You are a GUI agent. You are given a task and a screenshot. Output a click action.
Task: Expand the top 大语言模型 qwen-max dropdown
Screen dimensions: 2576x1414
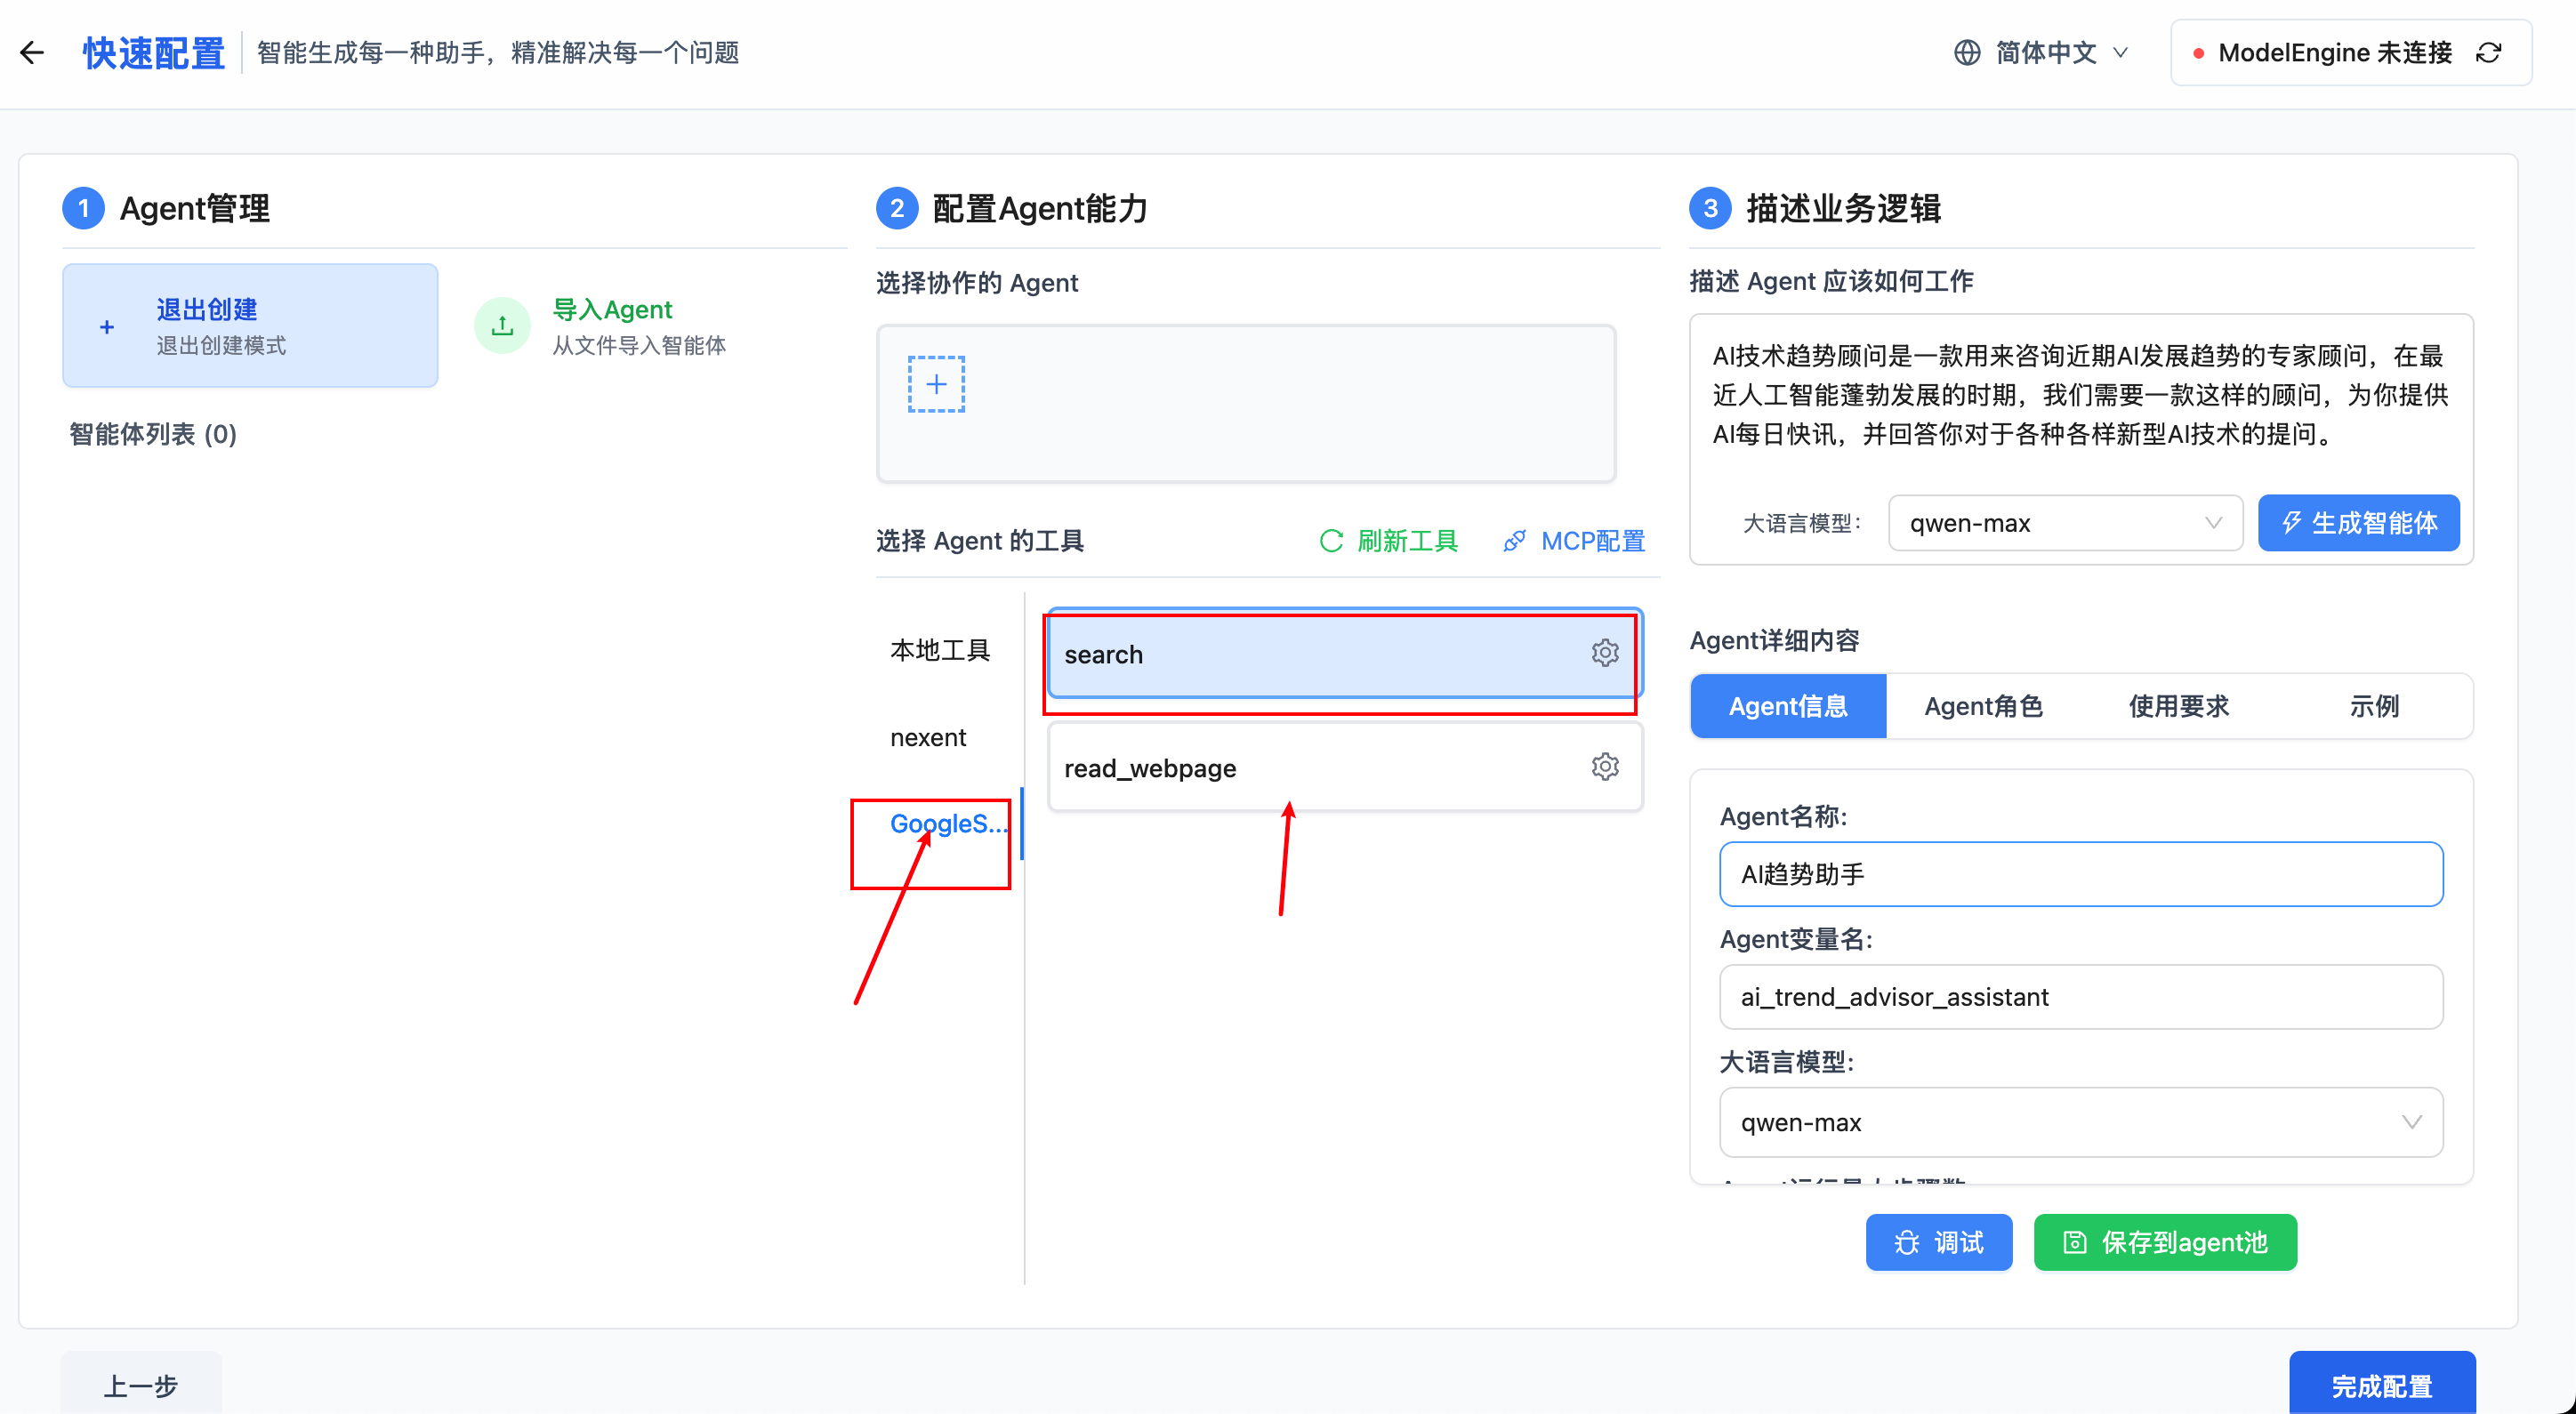(2064, 523)
